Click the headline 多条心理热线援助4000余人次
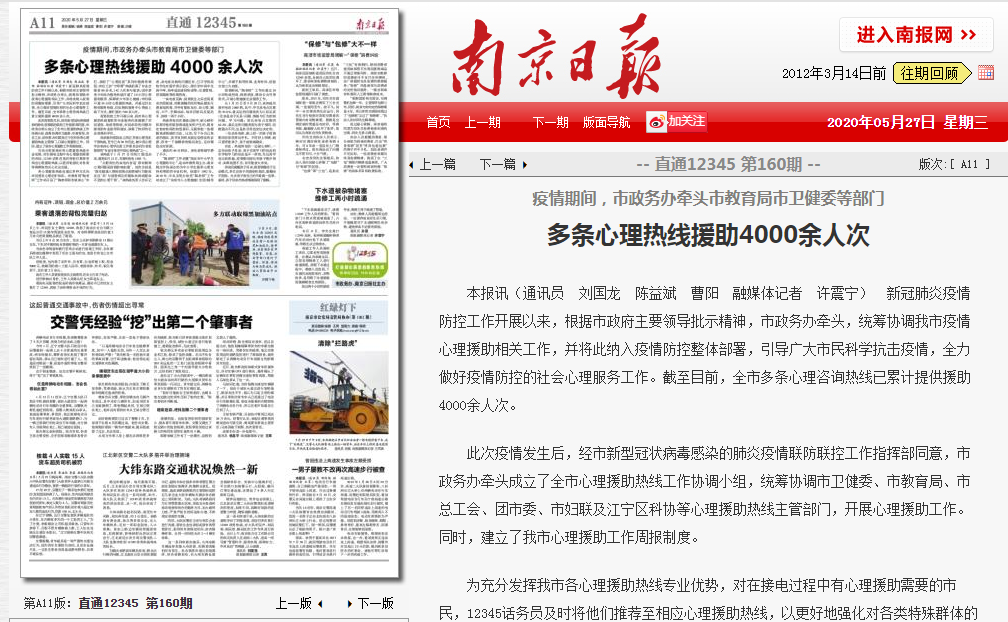This screenshot has height=622, width=1008. tap(708, 235)
